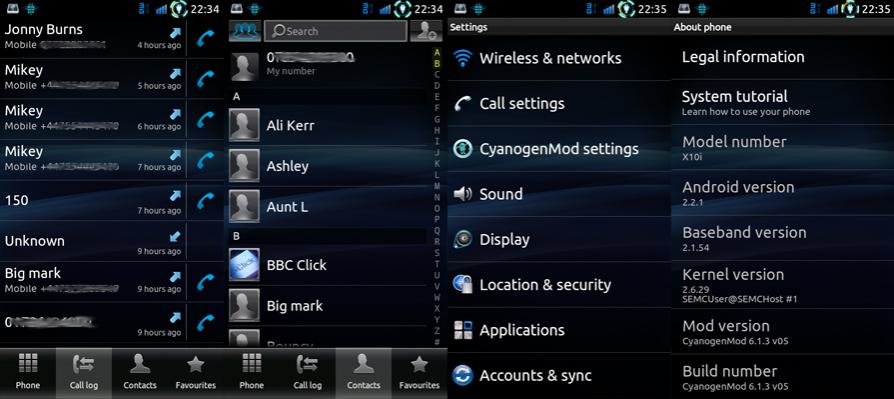Jump to letter Z in alphabet index
This screenshot has height=399, width=894.
pyautogui.click(x=437, y=331)
